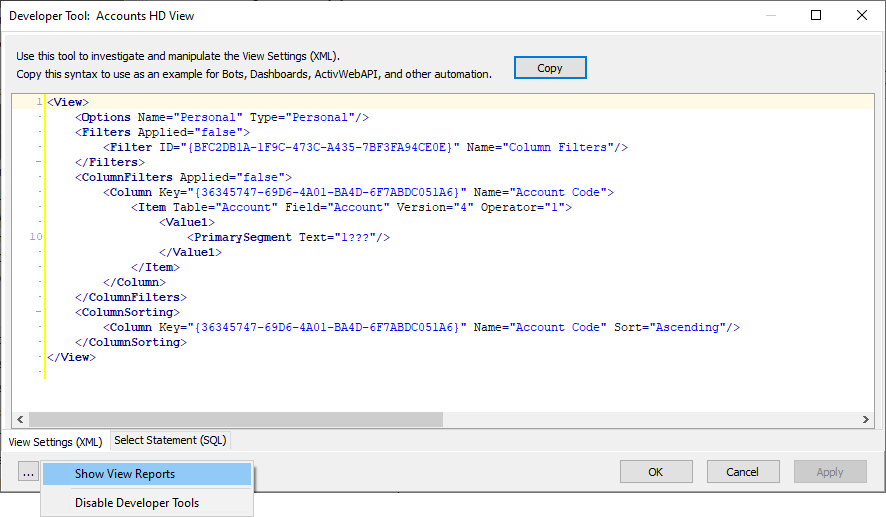Image resolution: width=886 pixels, height=517 pixels.
Task: Click the Copy button
Action: point(550,68)
